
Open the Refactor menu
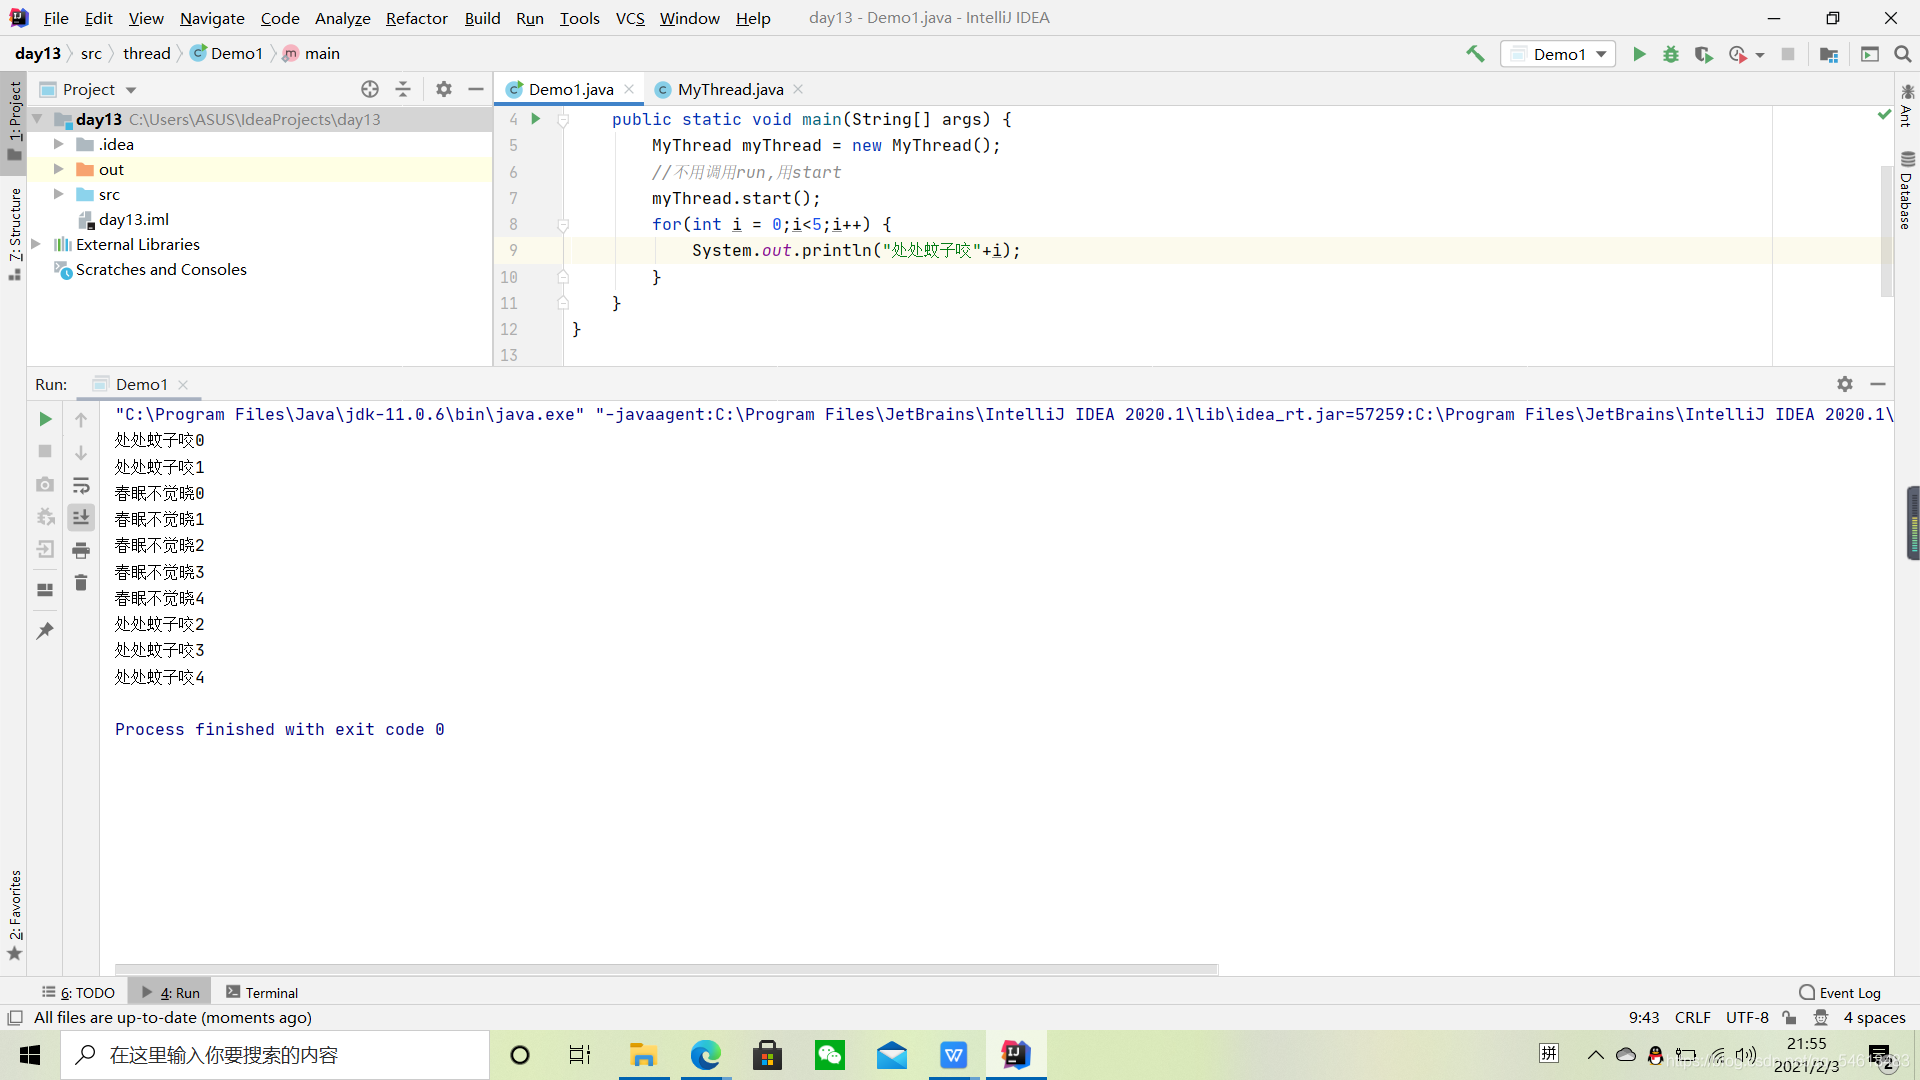coord(417,18)
